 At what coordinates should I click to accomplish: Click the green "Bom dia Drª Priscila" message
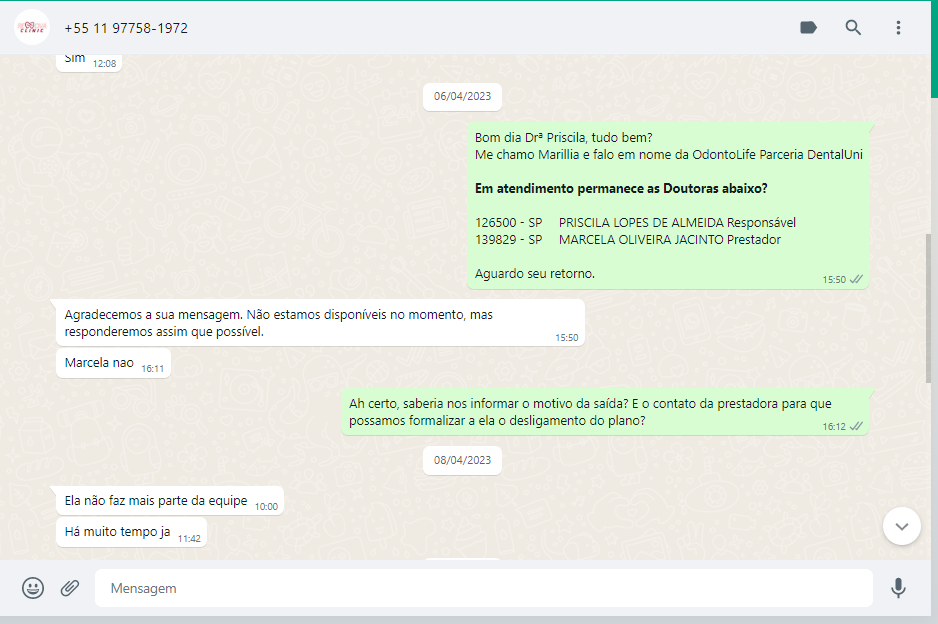coord(668,205)
